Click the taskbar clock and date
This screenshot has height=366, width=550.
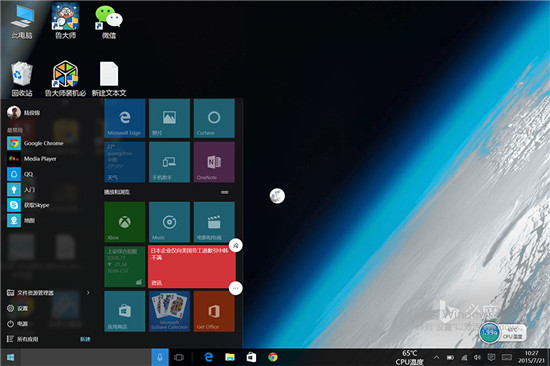click(x=531, y=357)
